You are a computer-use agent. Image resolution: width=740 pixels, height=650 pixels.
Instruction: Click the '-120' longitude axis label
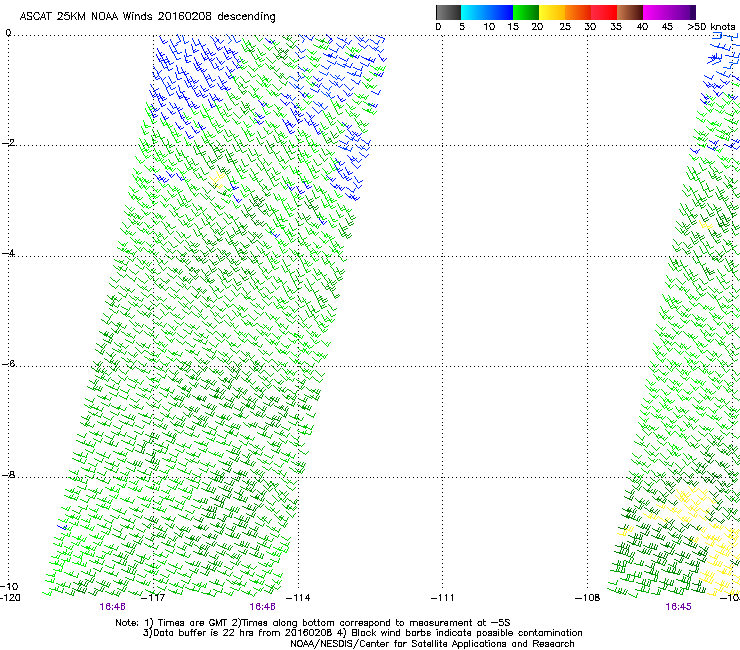point(10,598)
